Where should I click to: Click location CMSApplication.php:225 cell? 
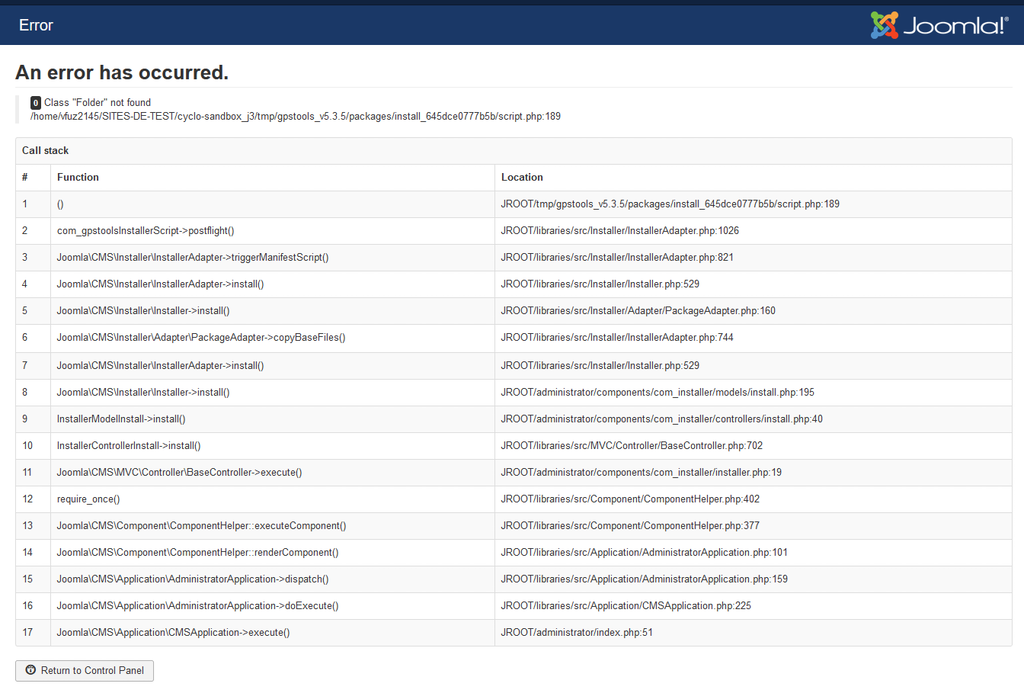coord(626,606)
